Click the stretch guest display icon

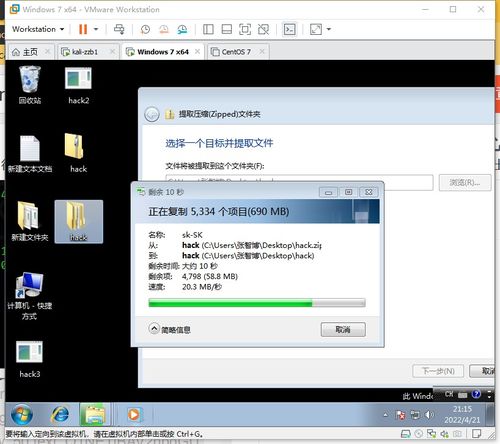316,29
